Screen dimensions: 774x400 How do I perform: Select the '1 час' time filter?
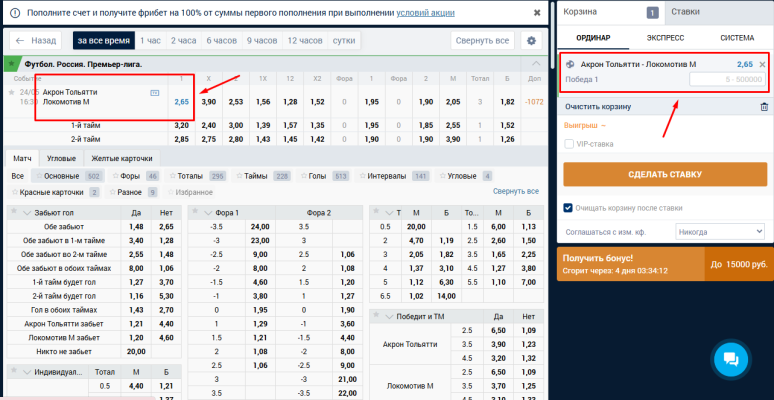[x=151, y=40]
